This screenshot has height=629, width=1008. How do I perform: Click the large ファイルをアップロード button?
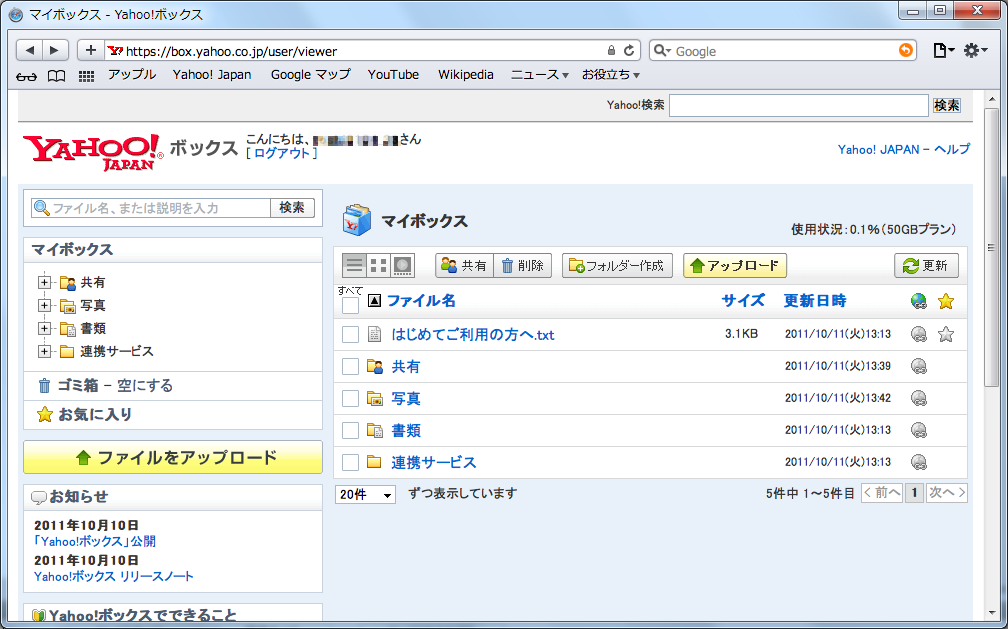(x=173, y=457)
